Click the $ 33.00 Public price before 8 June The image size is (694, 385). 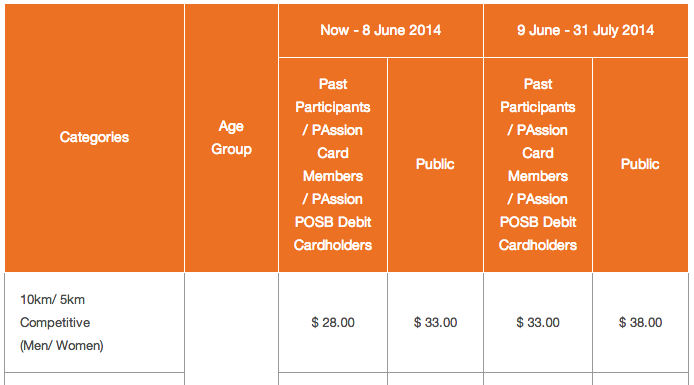pos(435,323)
